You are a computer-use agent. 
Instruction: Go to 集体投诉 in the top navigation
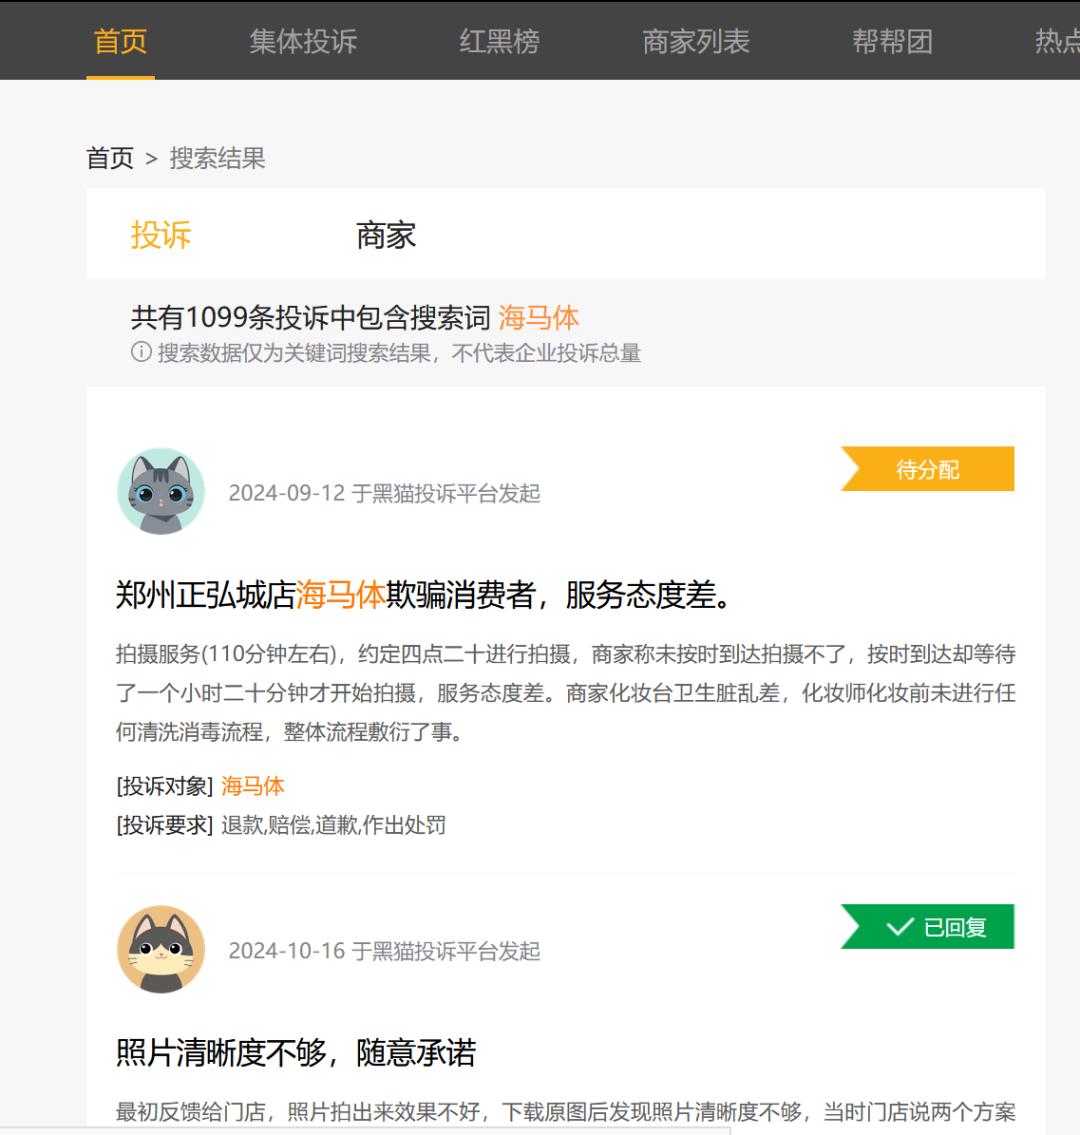(303, 41)
